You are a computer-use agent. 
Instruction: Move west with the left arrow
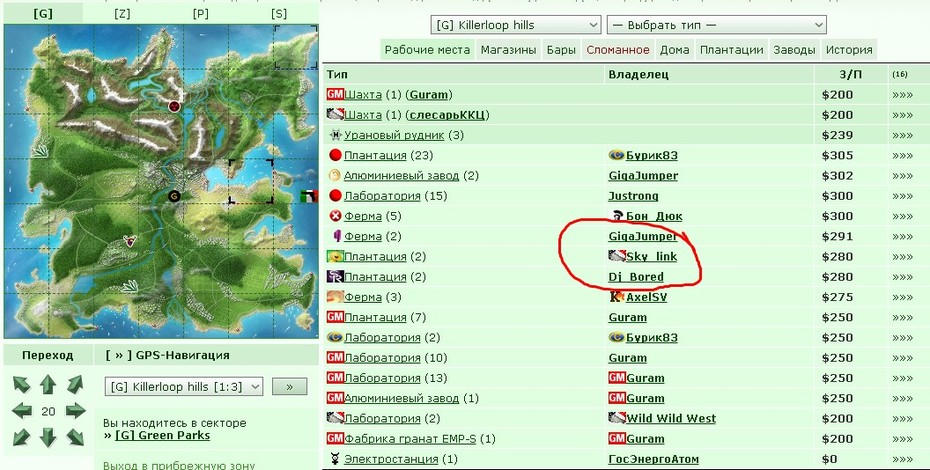[22, 411]
